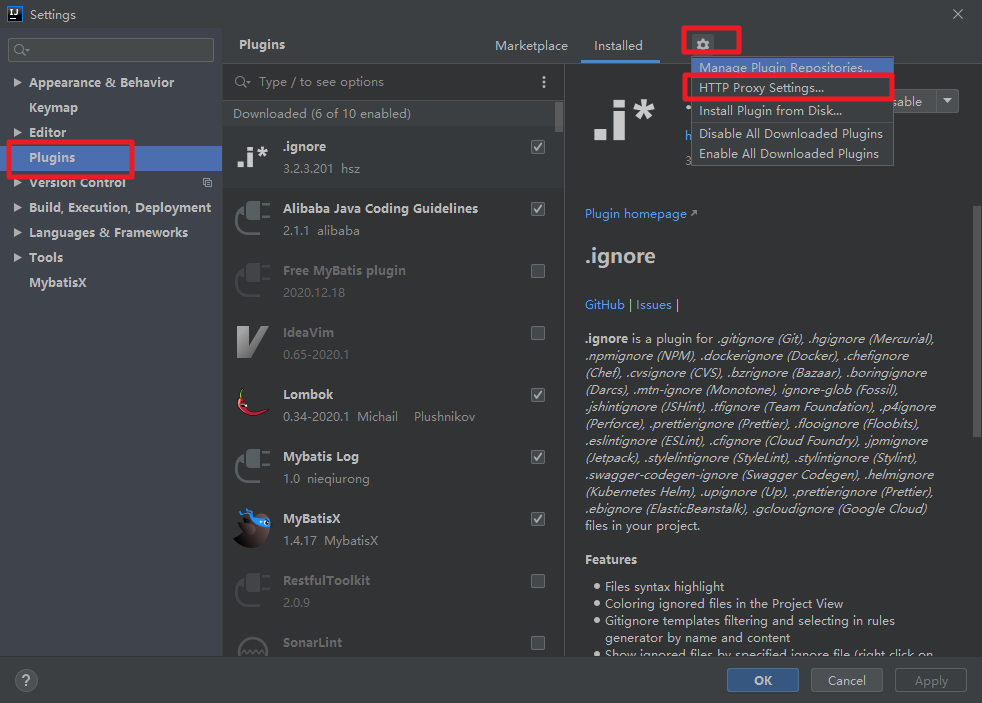The height and width of the screenshot is (703, 982).
Task: Click the IdeaVim plugin icon
Action: [x=252, y=342]
